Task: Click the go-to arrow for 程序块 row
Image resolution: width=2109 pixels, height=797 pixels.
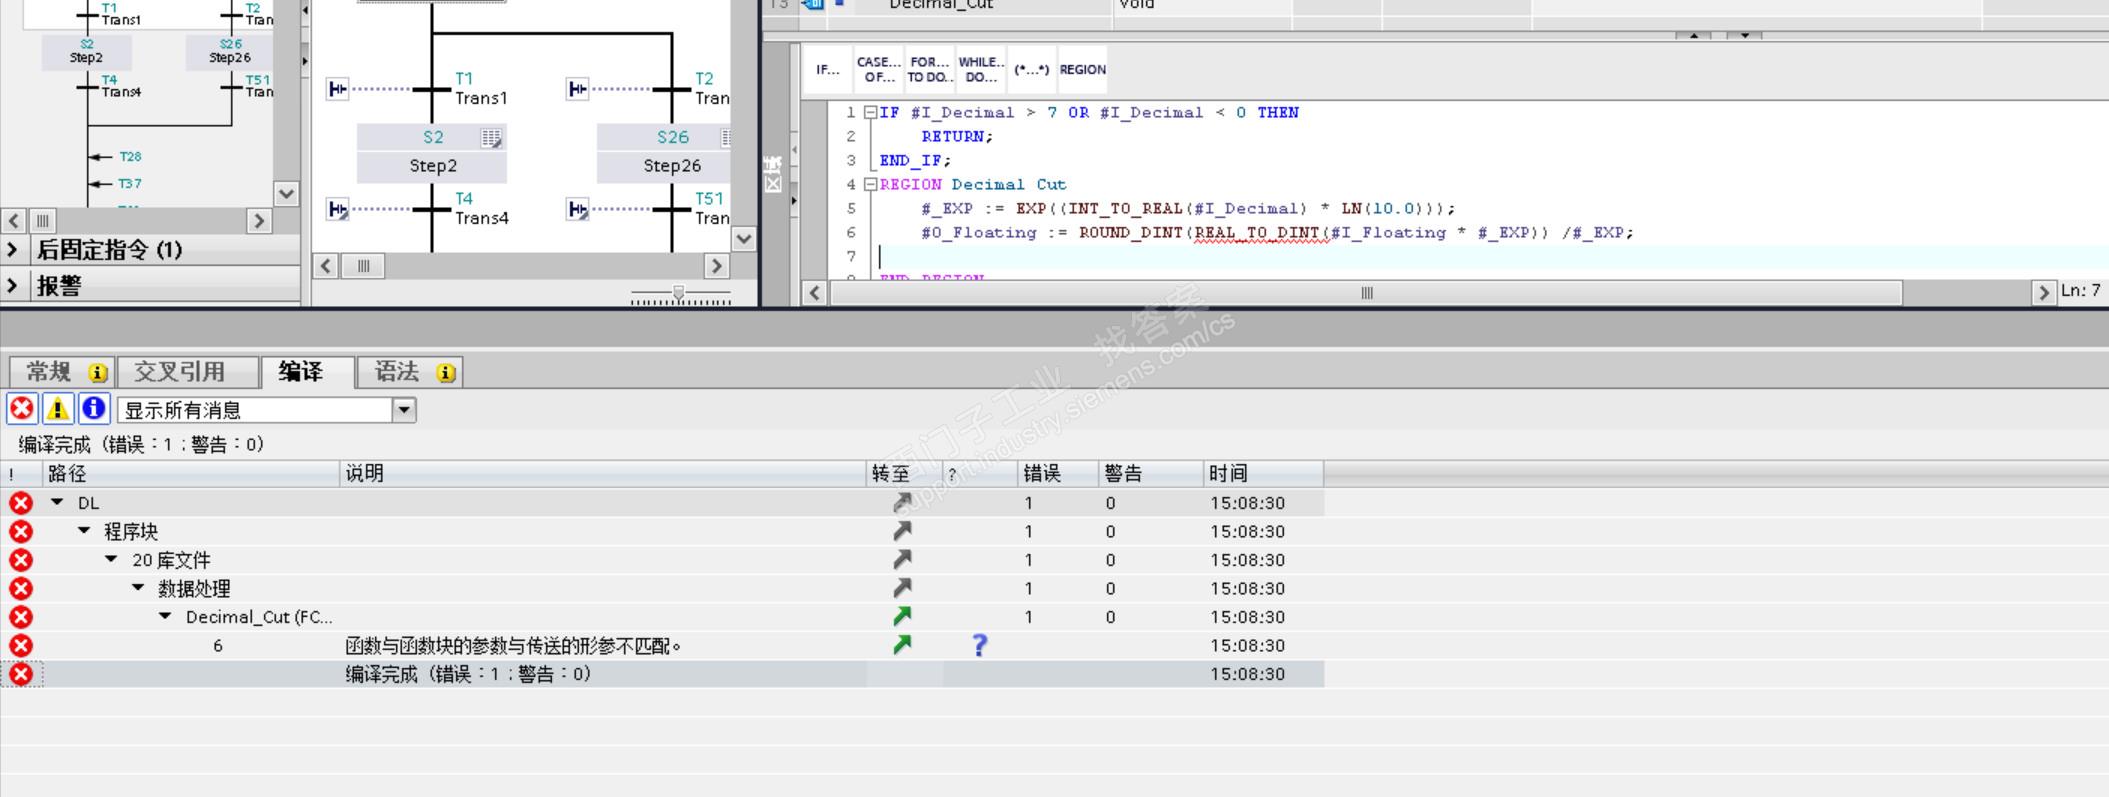Action: tap(902, 531)
